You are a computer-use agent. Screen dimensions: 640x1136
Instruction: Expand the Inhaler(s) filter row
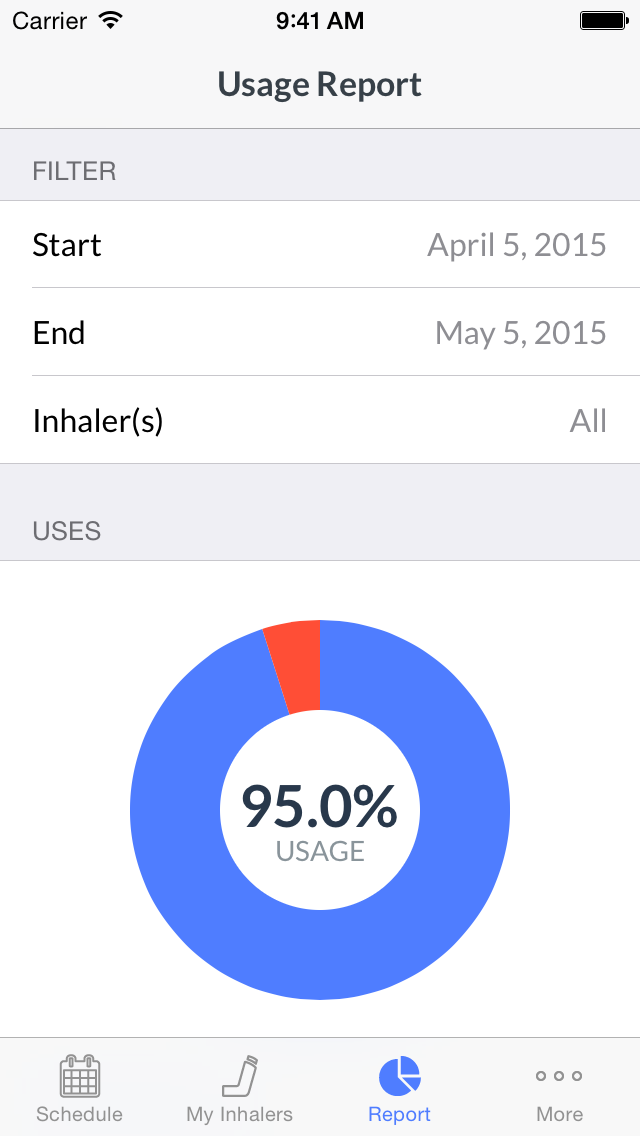[320, 420]
